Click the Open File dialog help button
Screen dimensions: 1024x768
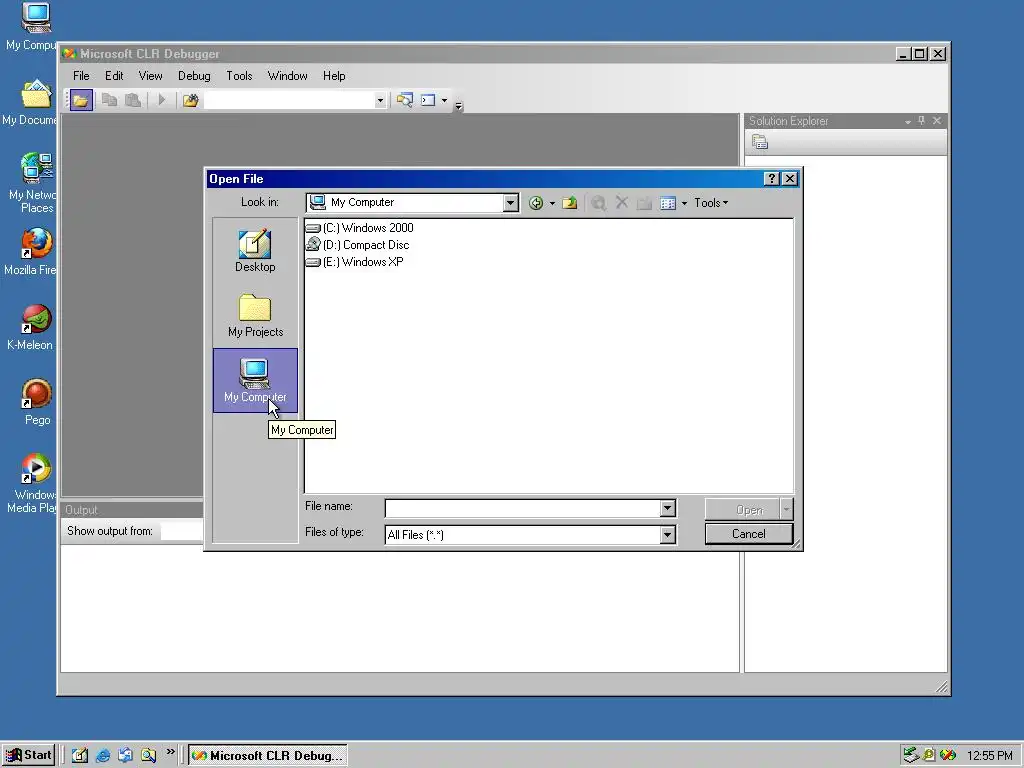(771, 179)
